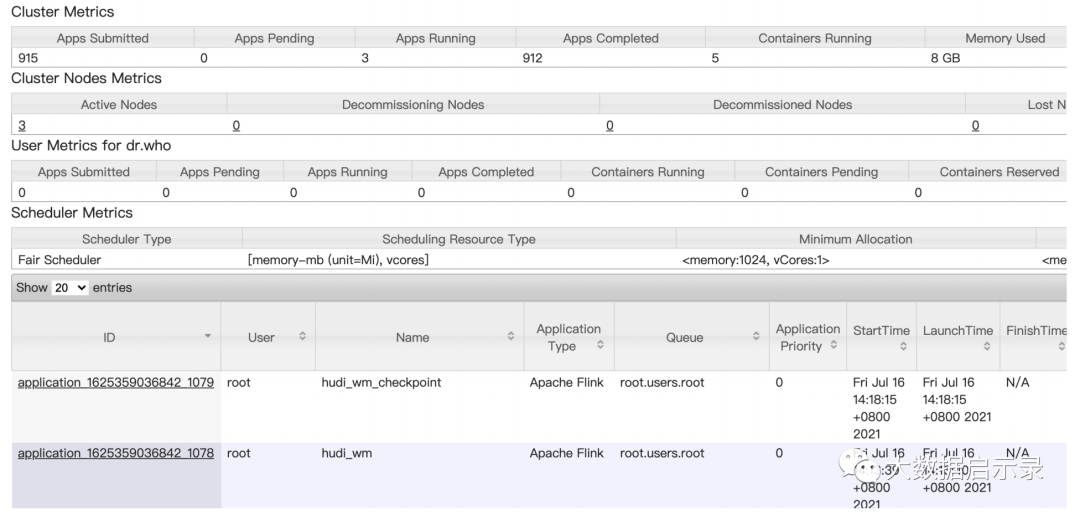Select the hudi_wm_checkpoint name cell
Viewport: 1080px width, 516px height.
point(381,383)
